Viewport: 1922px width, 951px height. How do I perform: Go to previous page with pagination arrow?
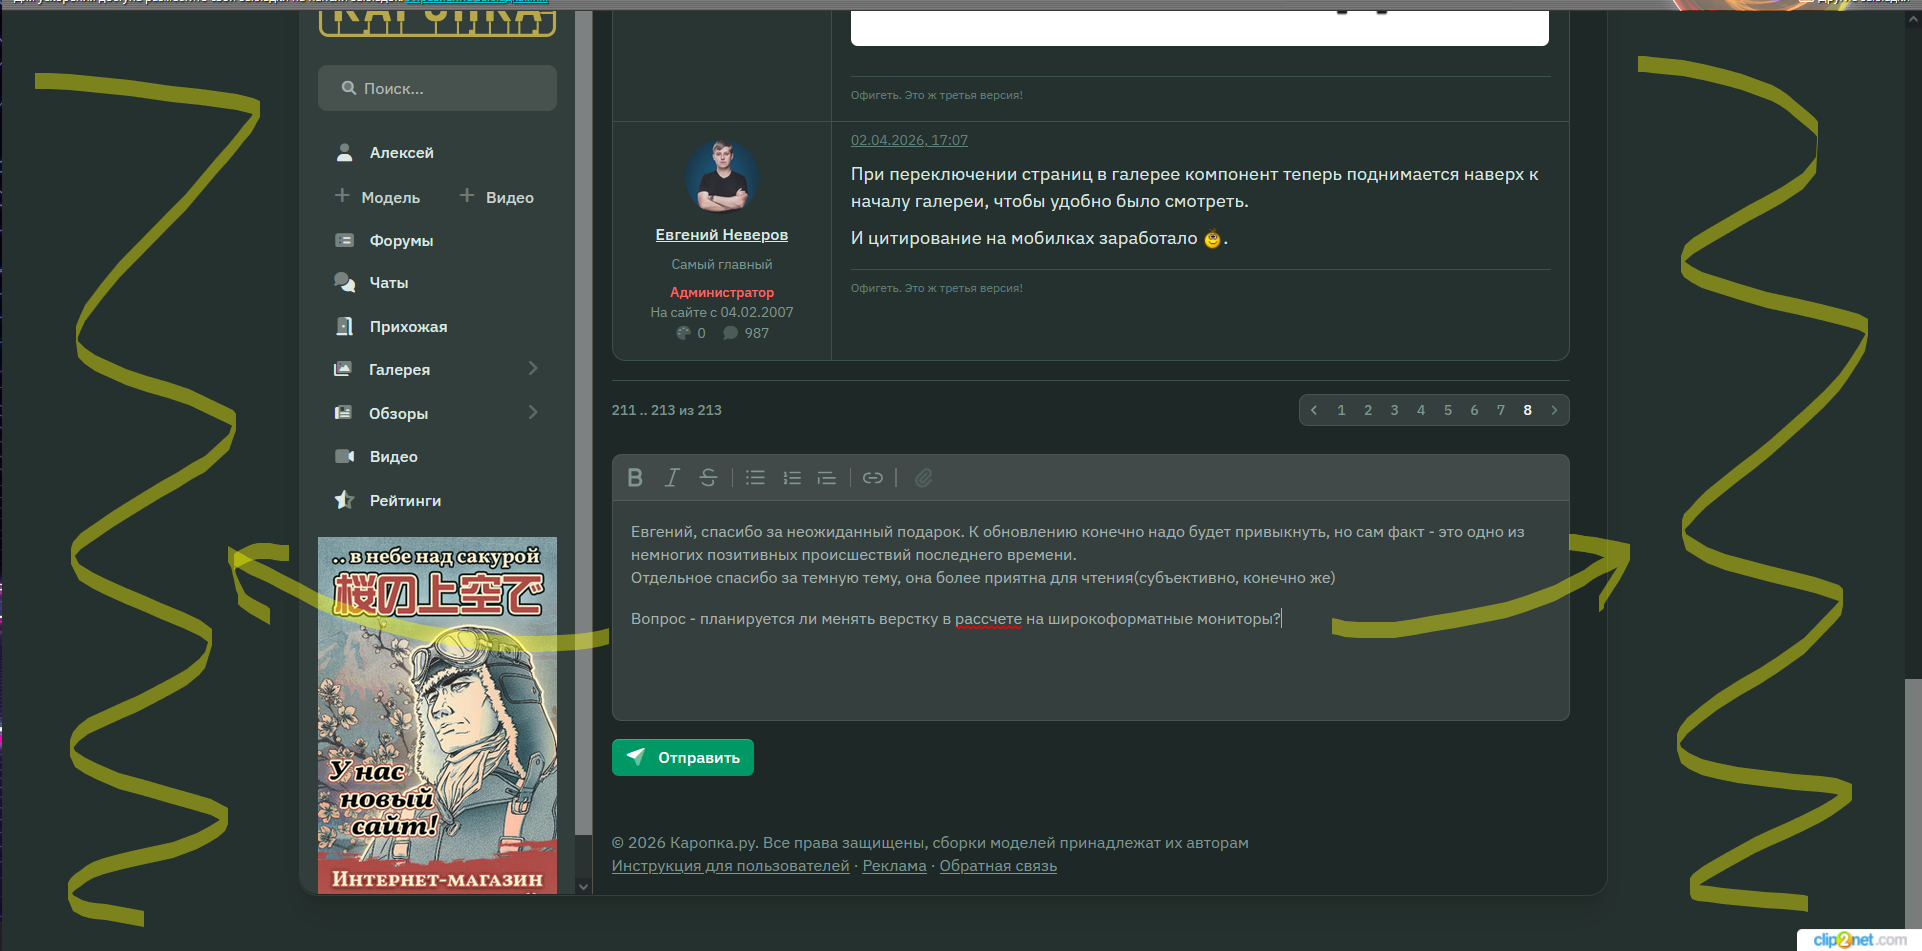(x=1314, y=410)
